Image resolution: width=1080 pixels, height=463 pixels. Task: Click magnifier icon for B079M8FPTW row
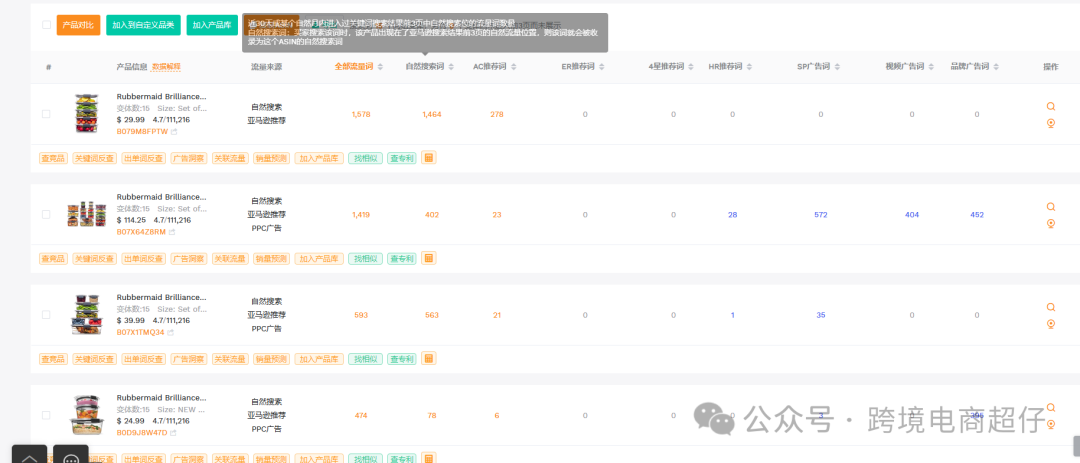point(1050,106)
